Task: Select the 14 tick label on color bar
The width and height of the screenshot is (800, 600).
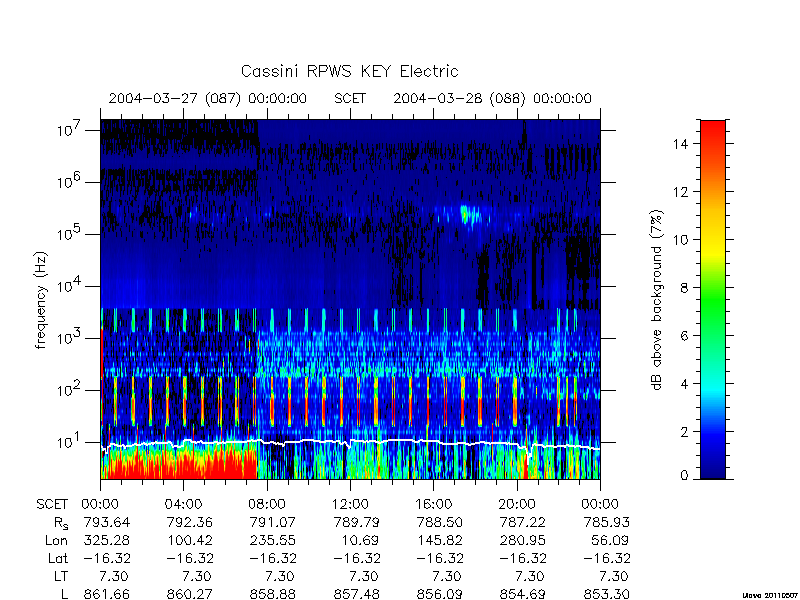Action: (681, 144)
